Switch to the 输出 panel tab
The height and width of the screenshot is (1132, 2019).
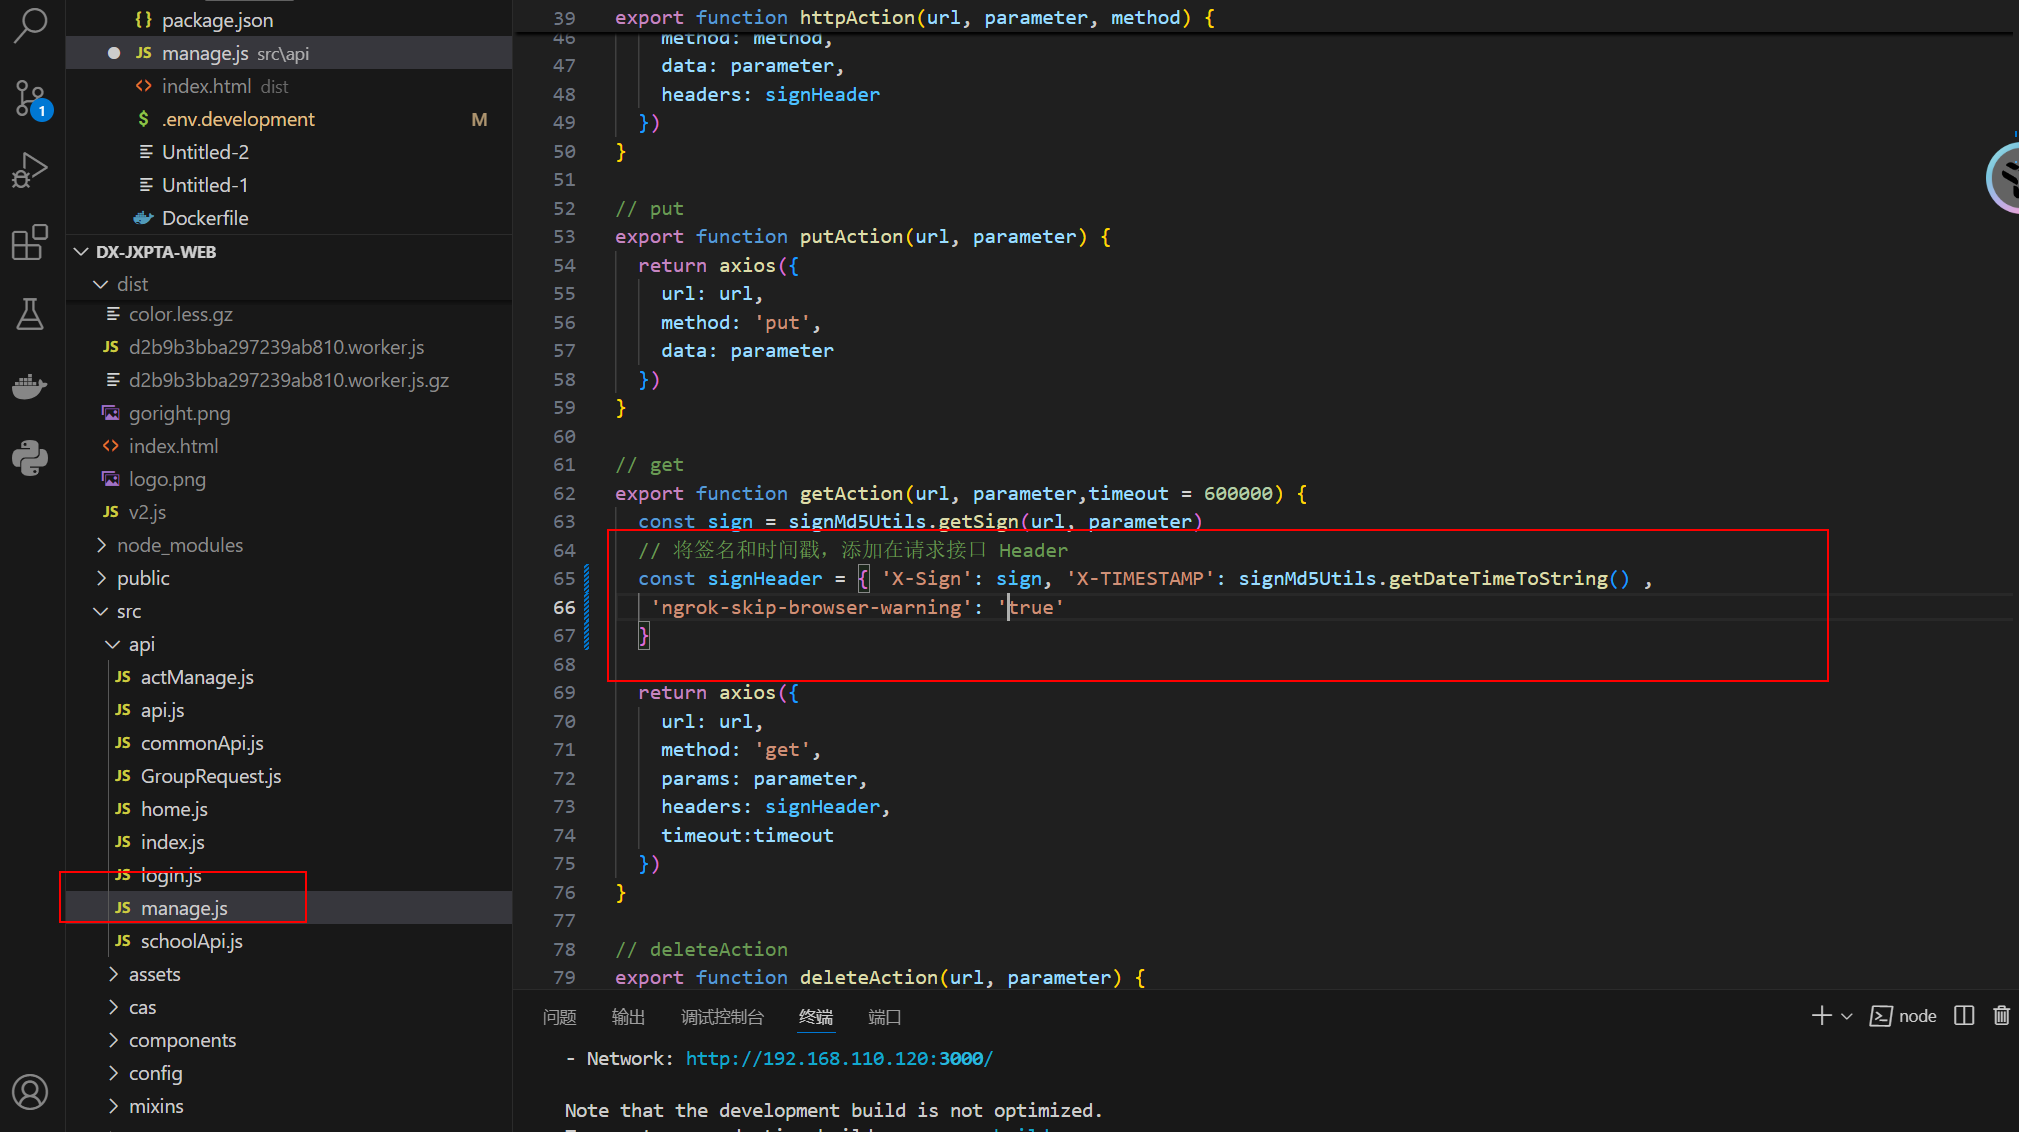pyautogui.click(x=628, y=1017)
